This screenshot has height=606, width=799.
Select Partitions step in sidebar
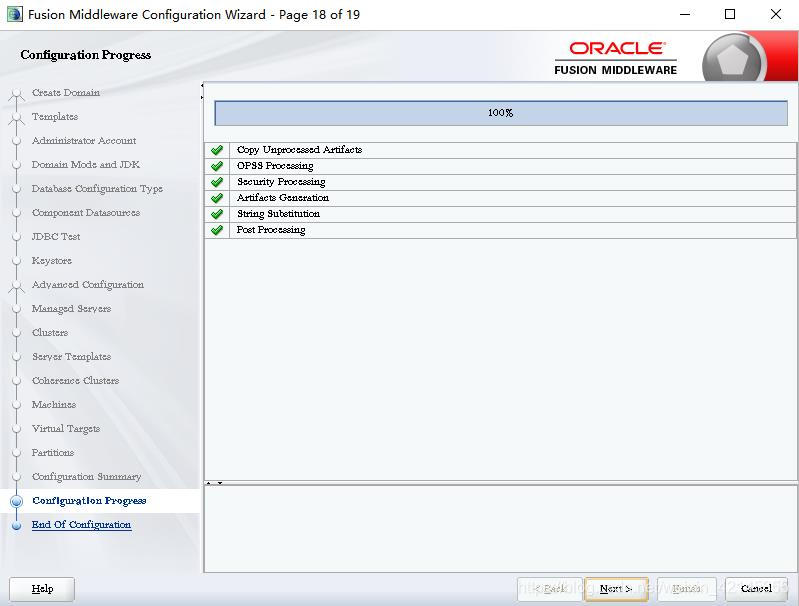pos(52,452)
